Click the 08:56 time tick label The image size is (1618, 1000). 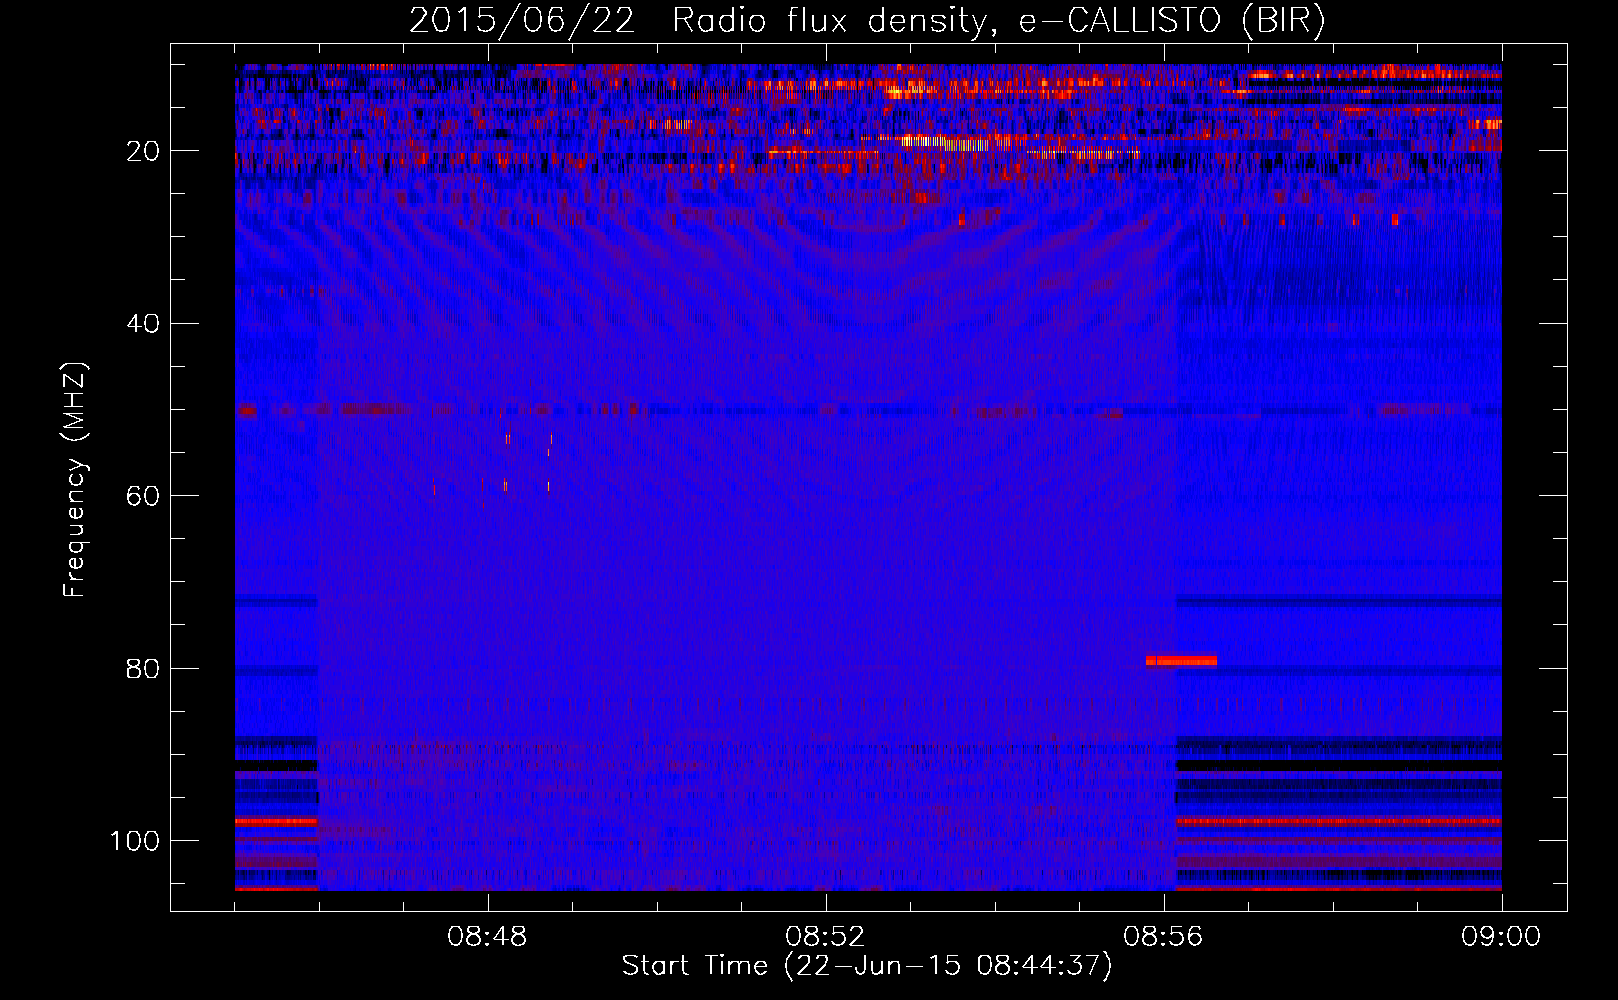1163,937
